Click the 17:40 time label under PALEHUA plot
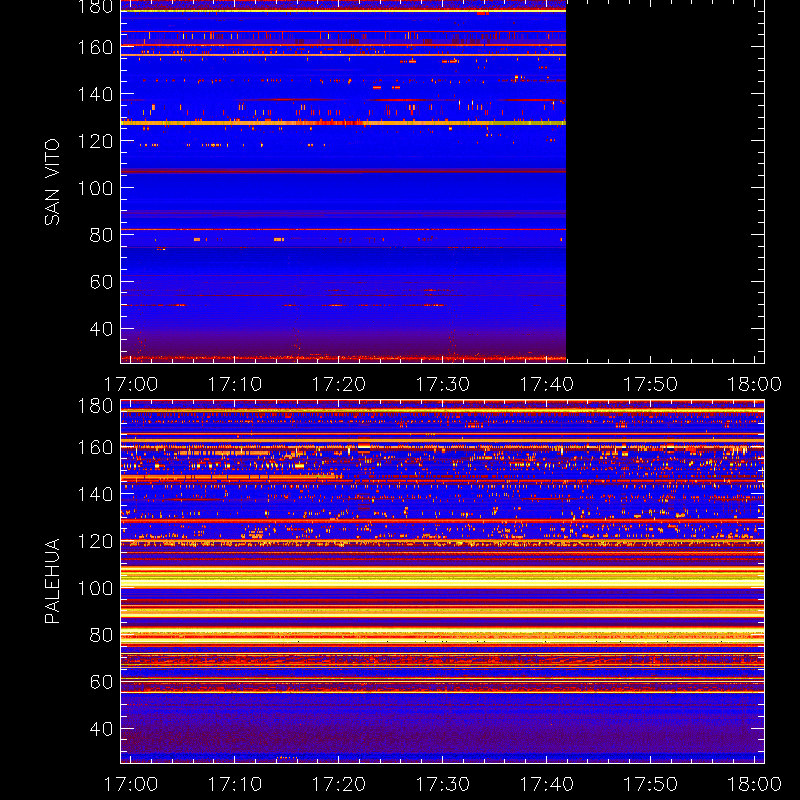800x800 pixels. (546, 784)
